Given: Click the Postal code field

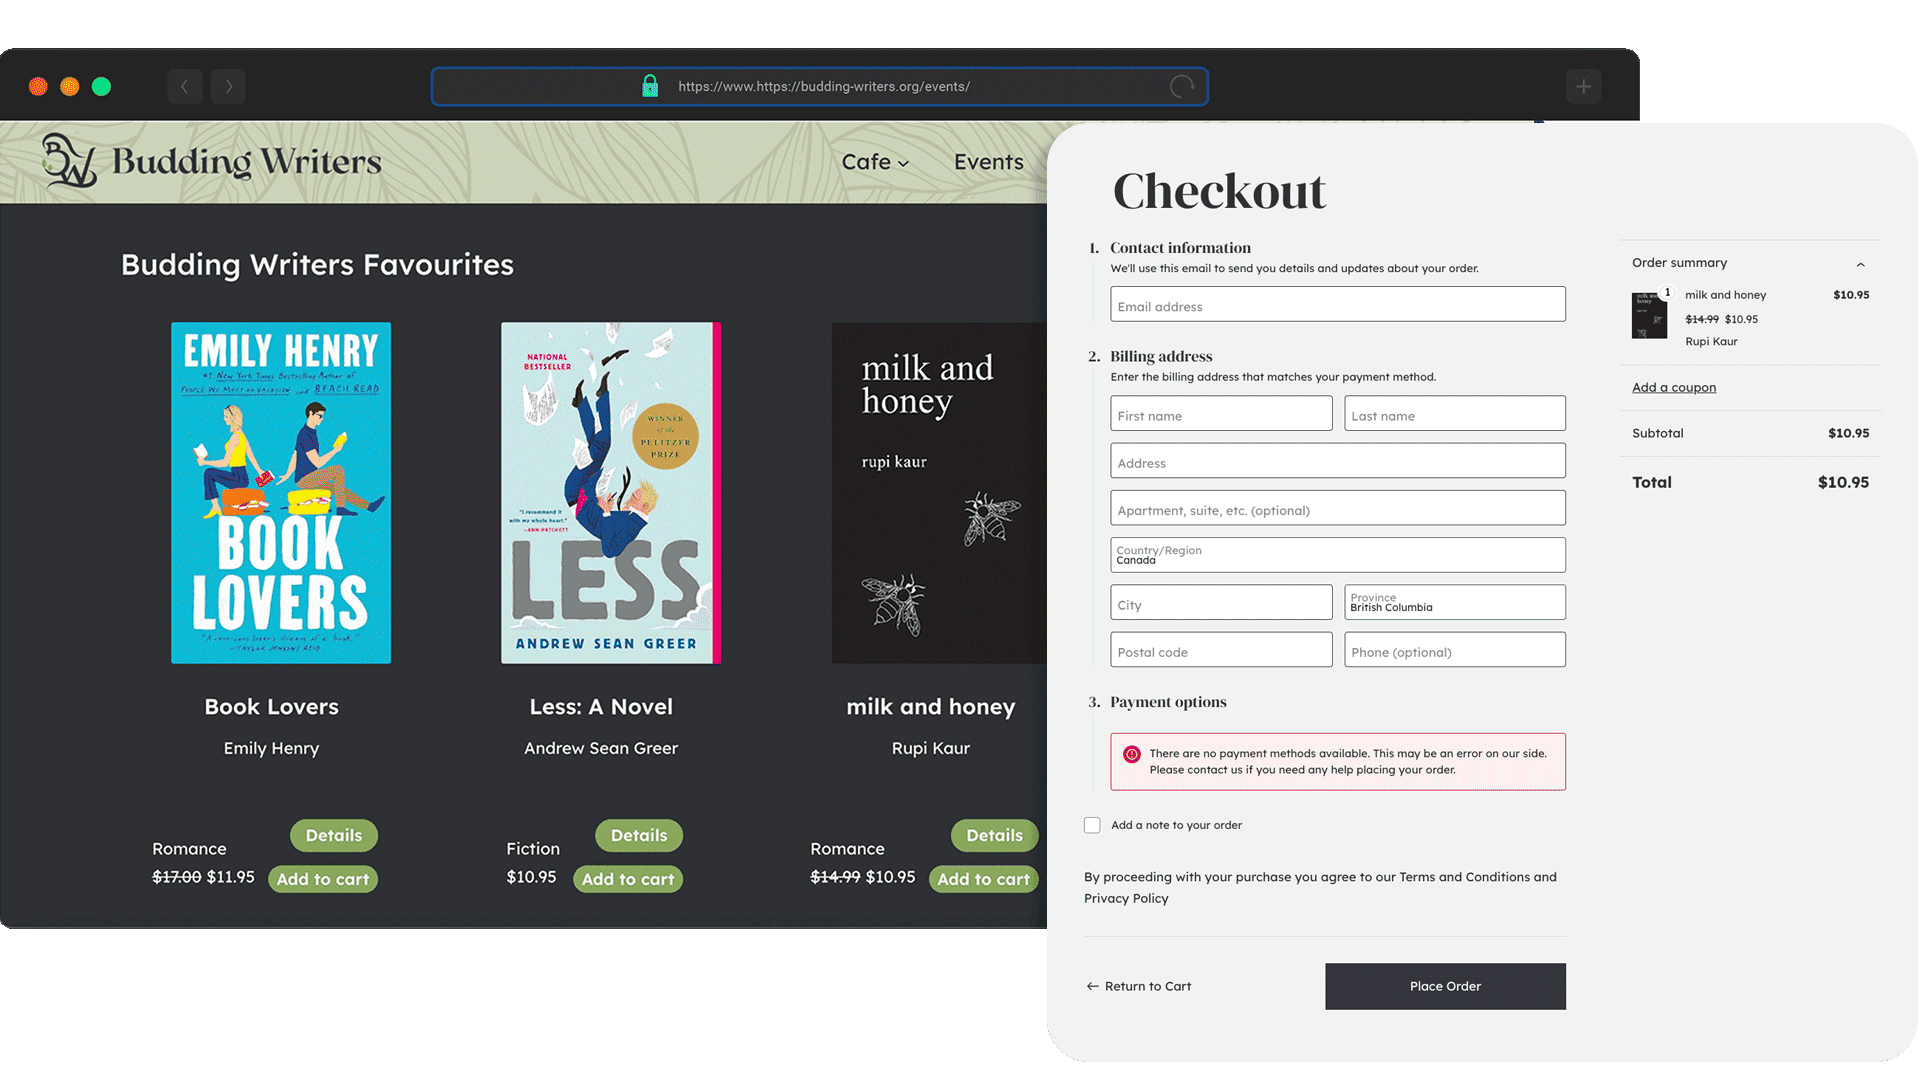Looking at the screenshot, I should pyautogui.click(x=1221, y=650).
